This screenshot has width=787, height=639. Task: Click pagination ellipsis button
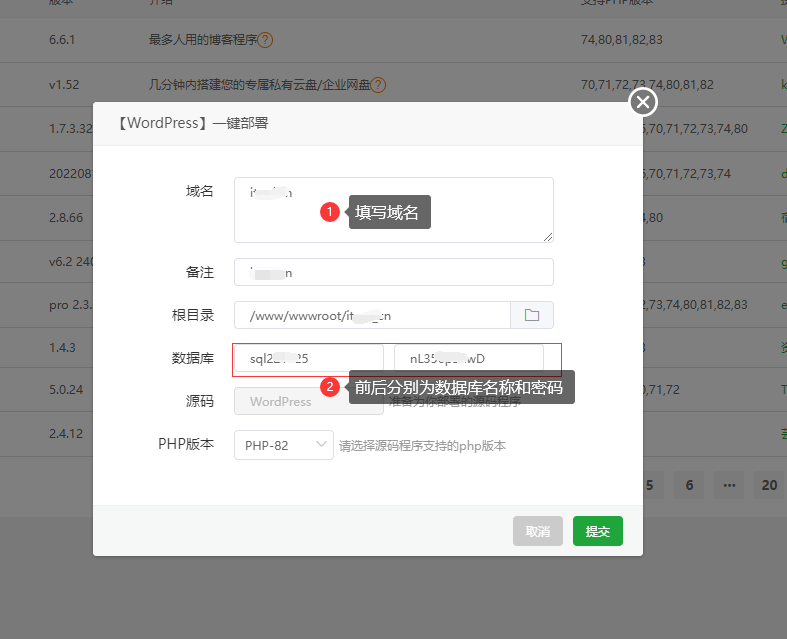[729, 485]
